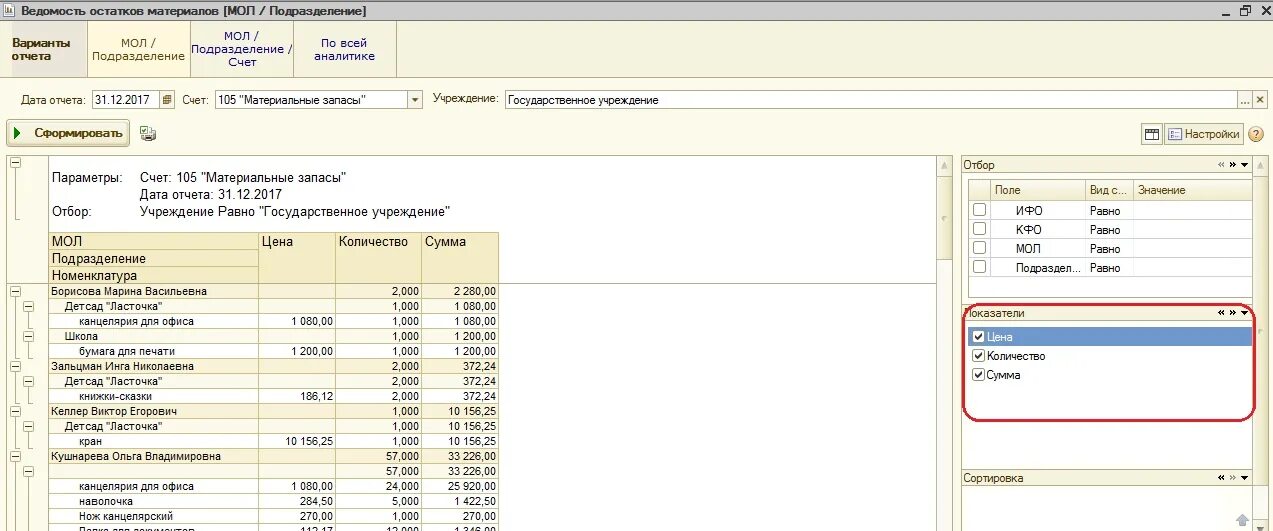The width and height of the screenshot is (1273, 531).
Task: Switch to МОЛ / Подразделение report variant
Action: coord(139,50)
